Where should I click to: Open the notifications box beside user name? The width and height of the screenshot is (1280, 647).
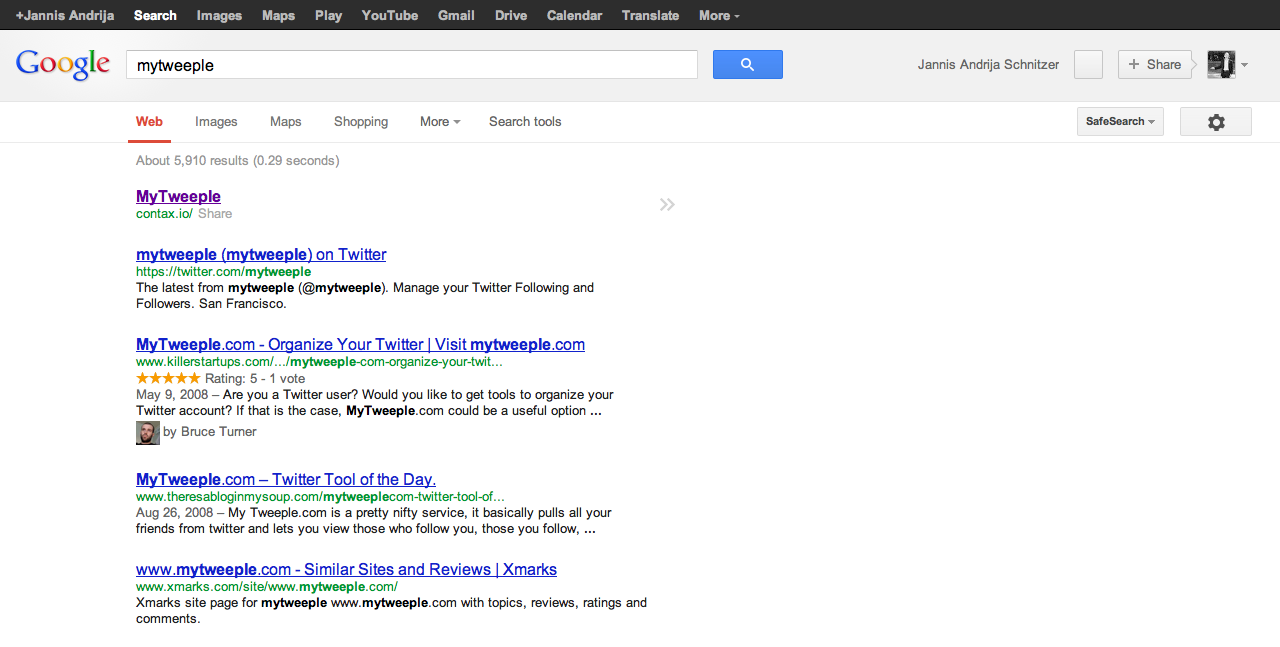[1088, 64]
